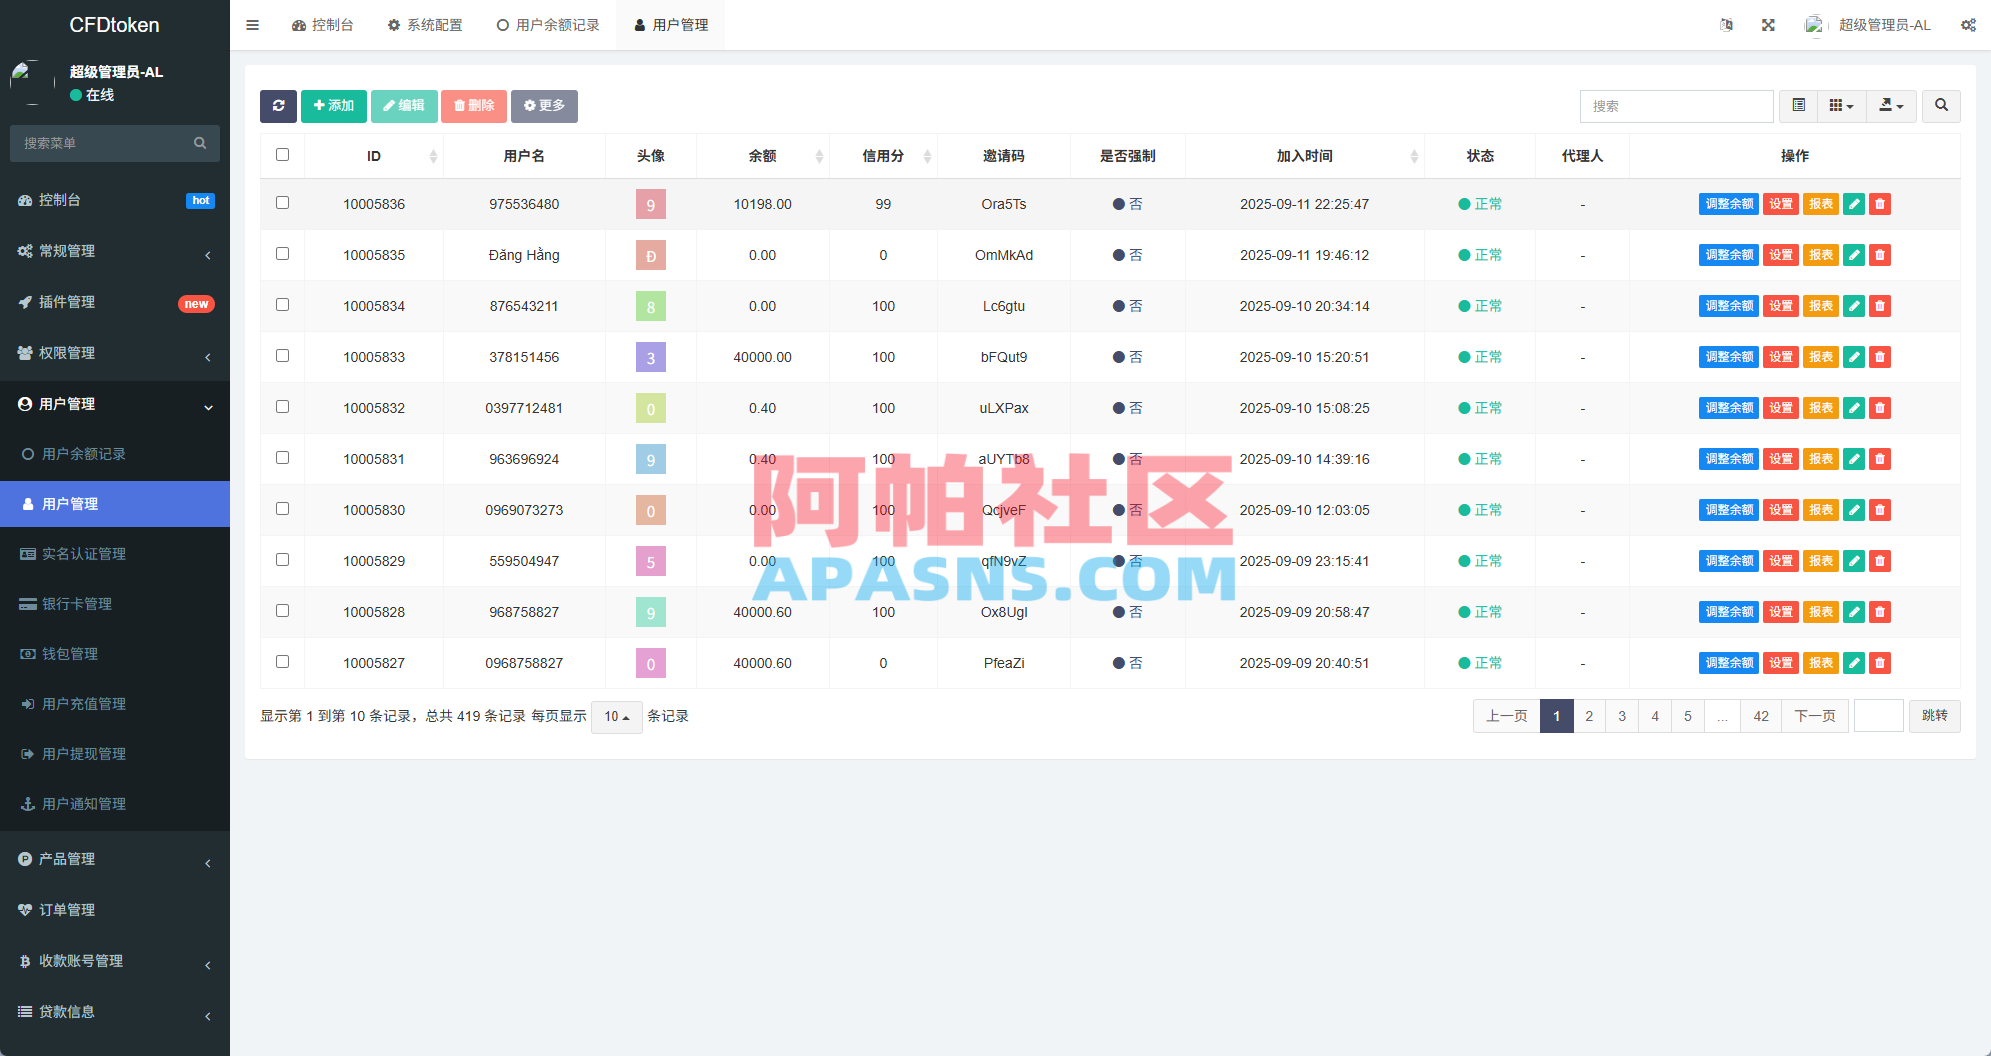Check the checkbox for user 10005828
The image size is (1991, 1056).
coord(282,611)
